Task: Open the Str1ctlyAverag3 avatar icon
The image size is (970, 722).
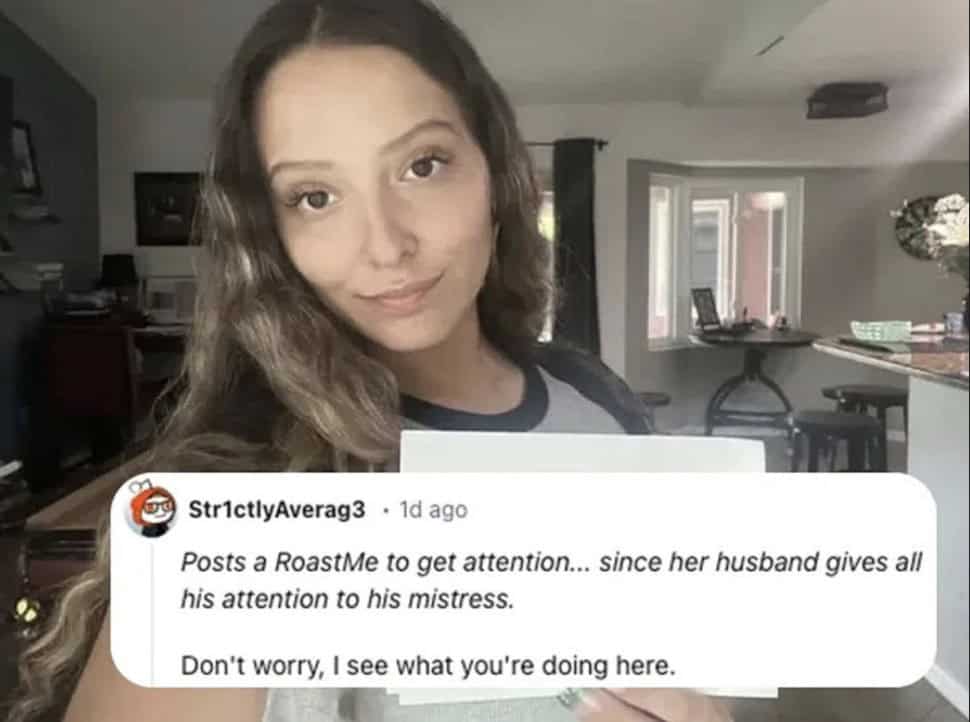Action: pyautogui.click(x=152, y=510)
